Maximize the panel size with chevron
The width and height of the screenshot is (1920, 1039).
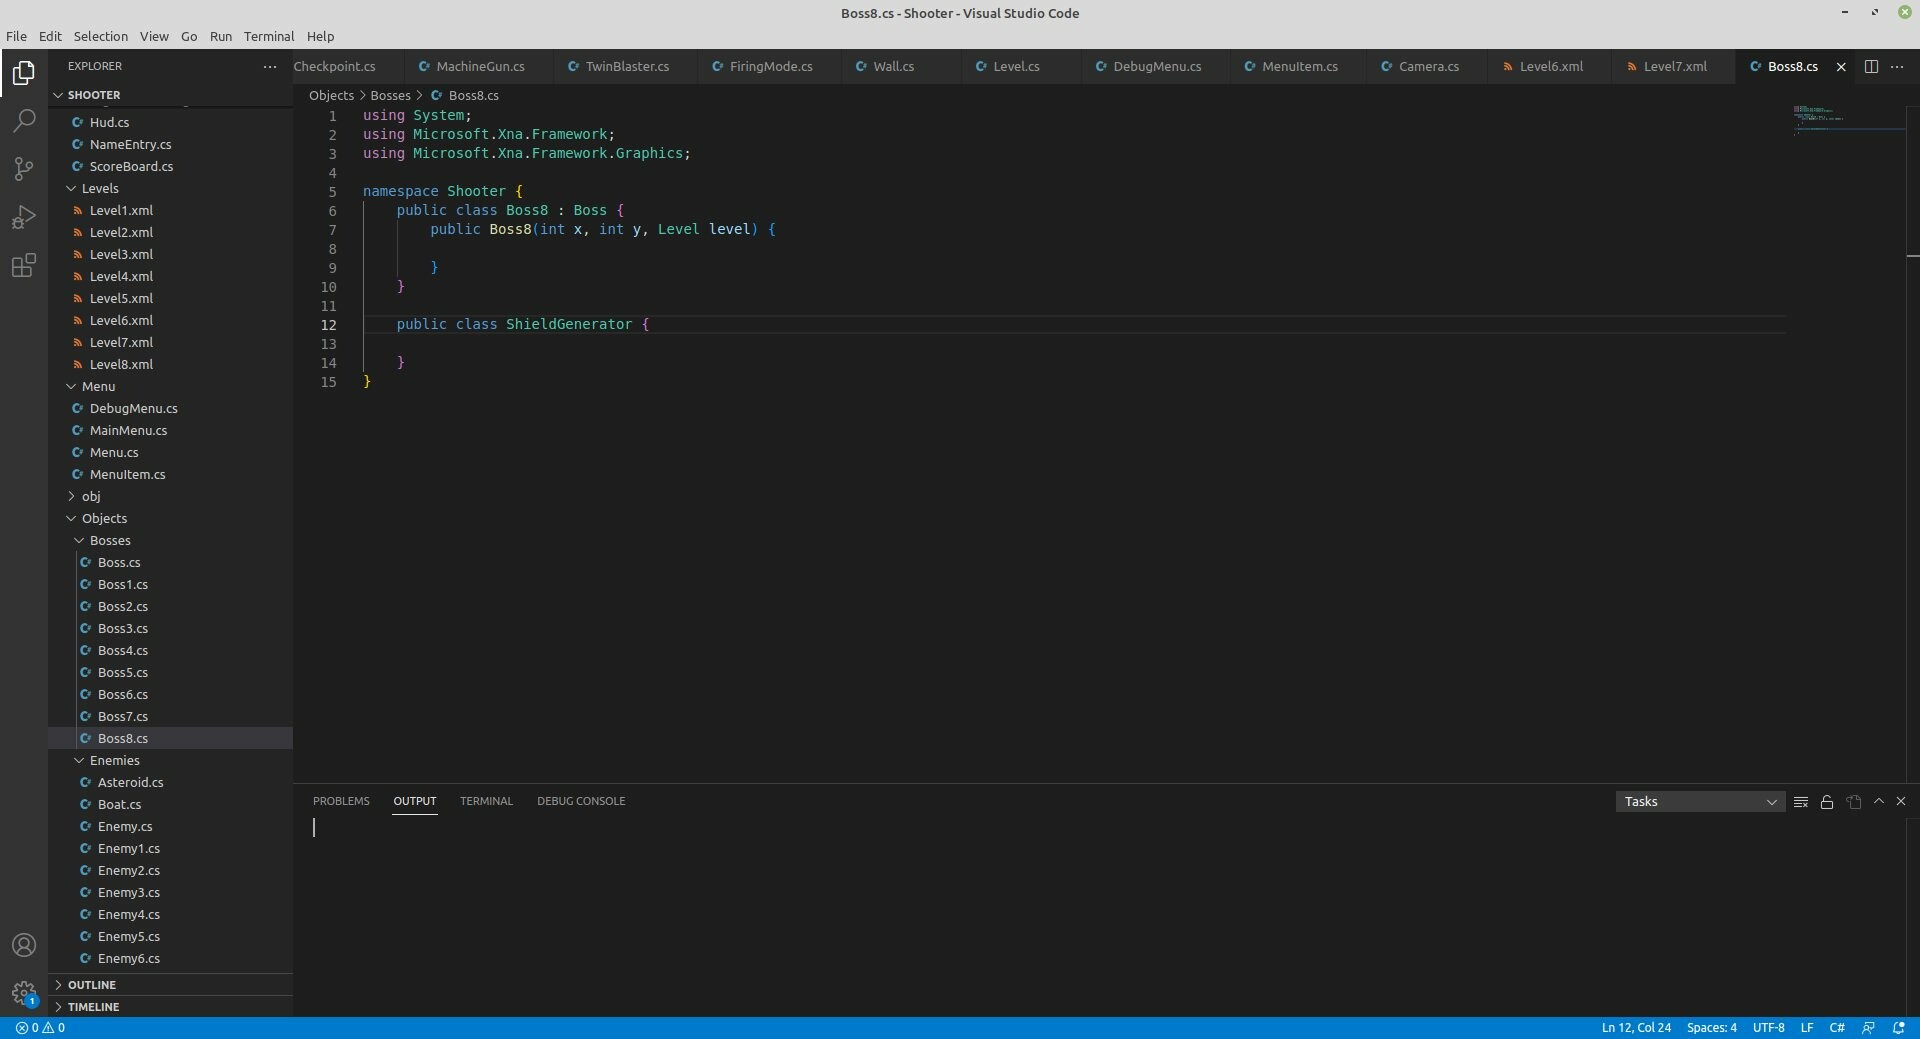pyautogui.click(x=1878, y=802)
